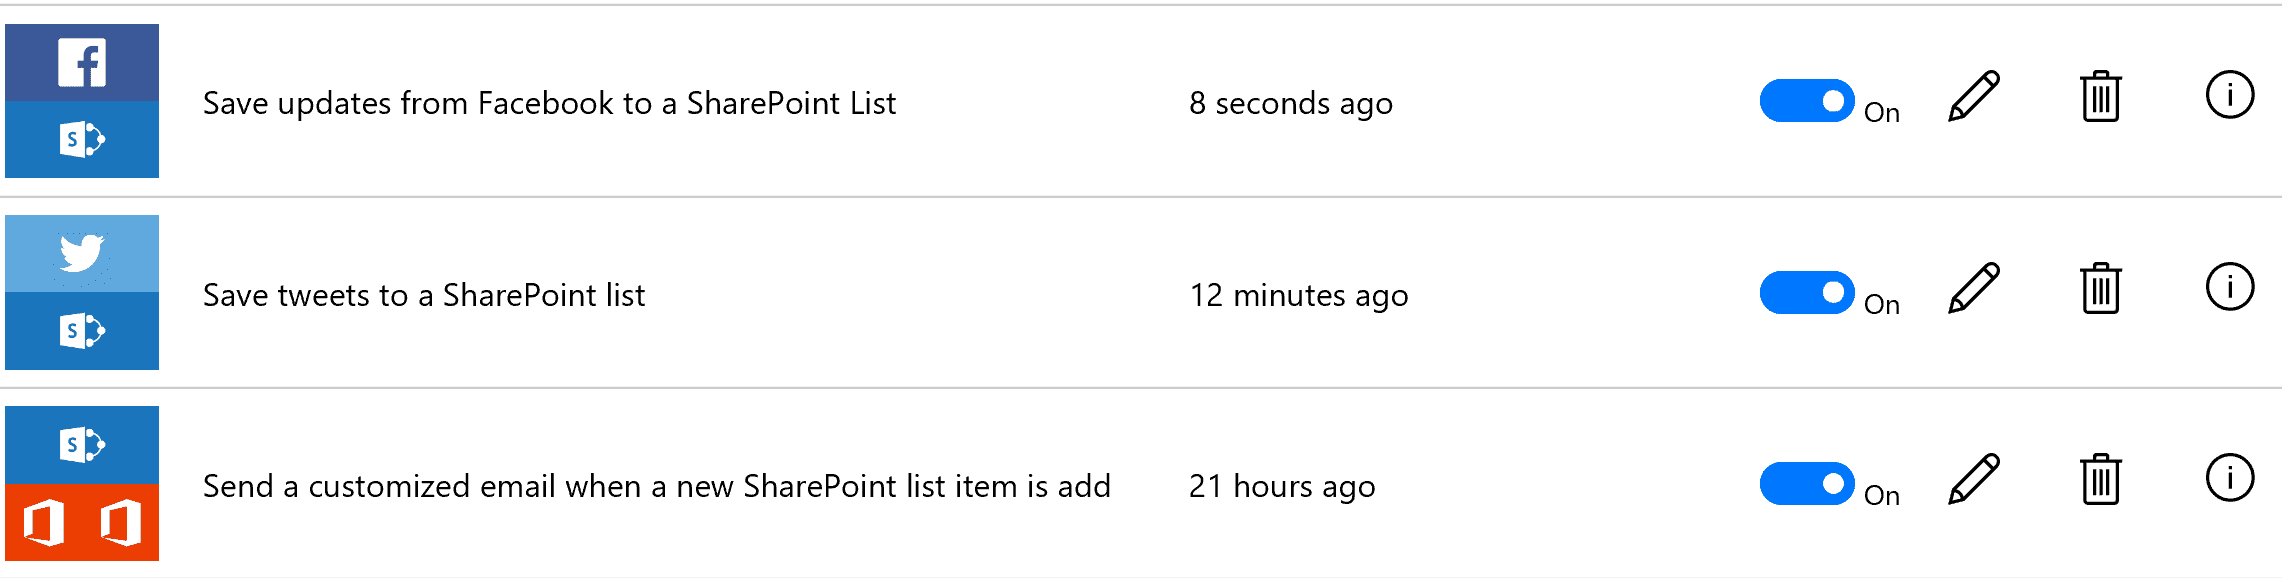
Task: View info for Save tweets flow
Action: tap(2230, 287)
